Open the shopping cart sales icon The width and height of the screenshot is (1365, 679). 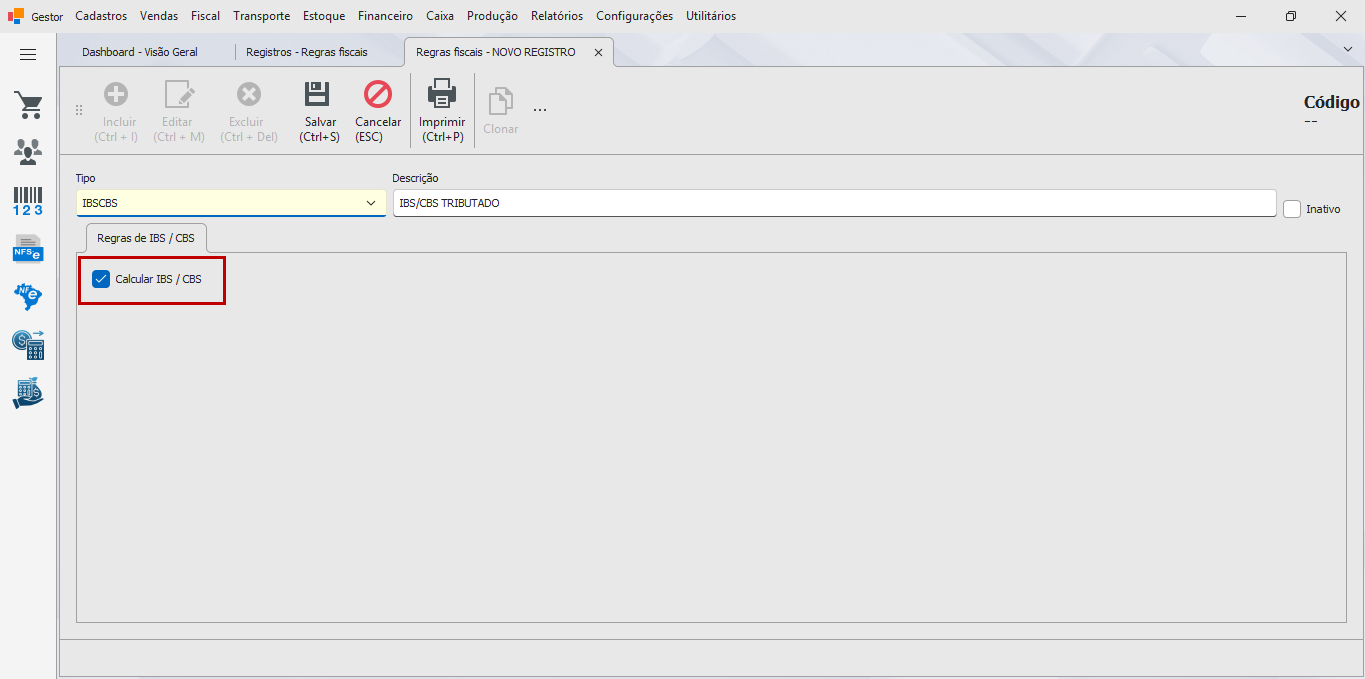28,105
